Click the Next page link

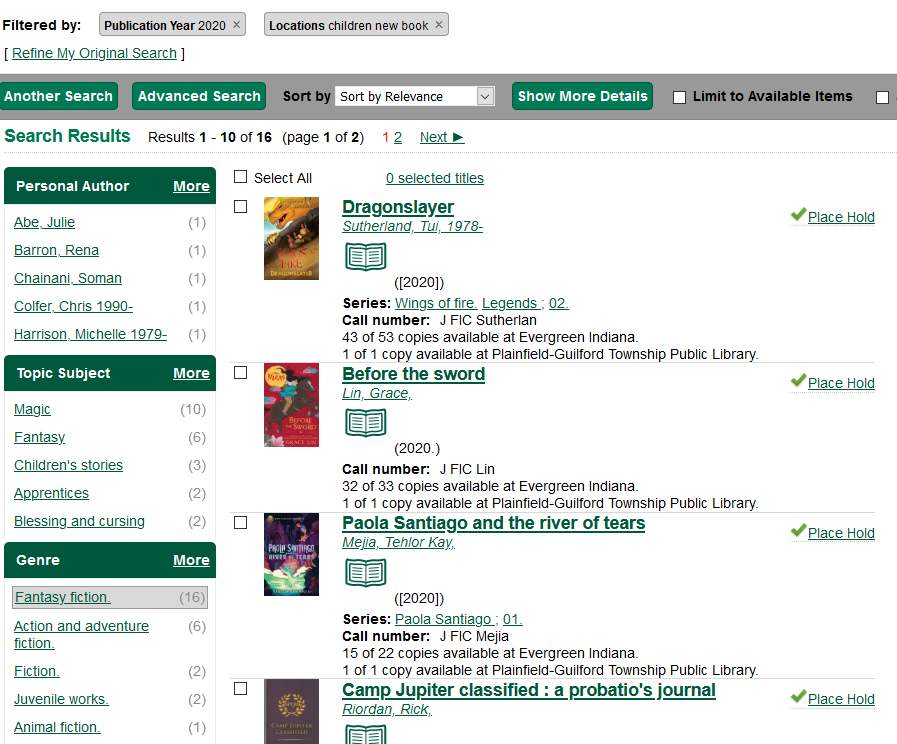[442, 137]
